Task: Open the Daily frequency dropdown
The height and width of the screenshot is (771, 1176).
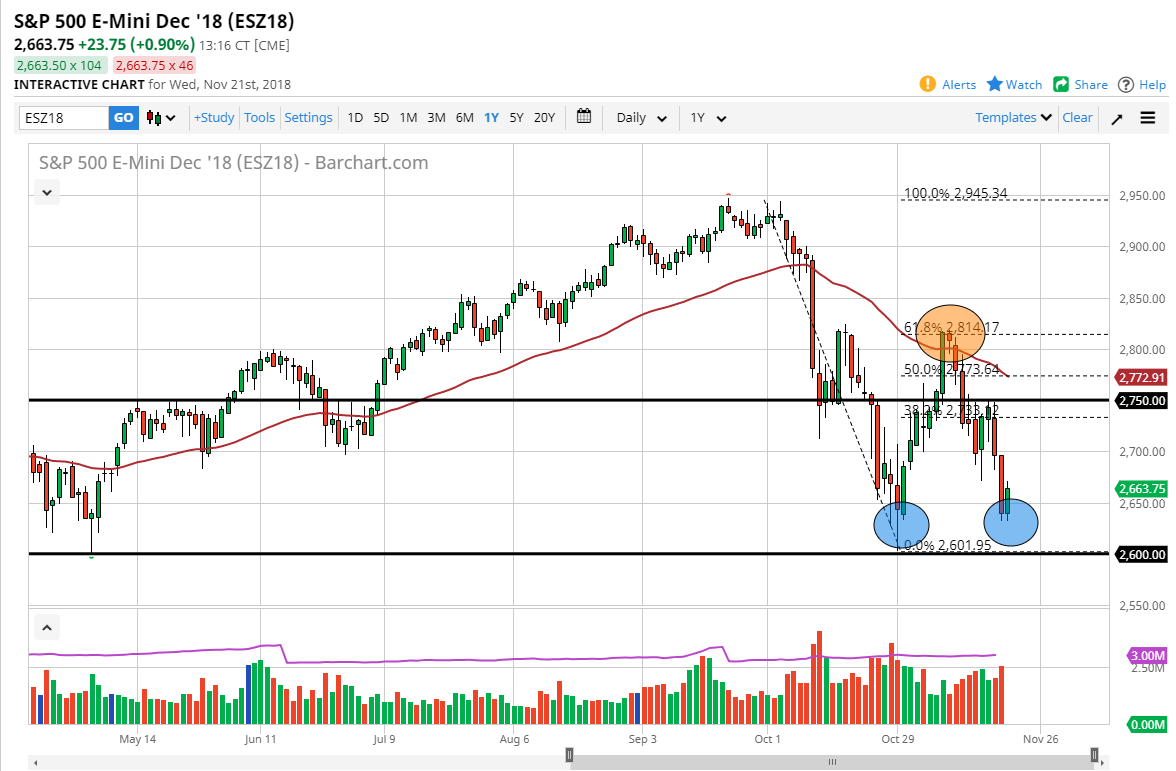Action: [640, 117]
